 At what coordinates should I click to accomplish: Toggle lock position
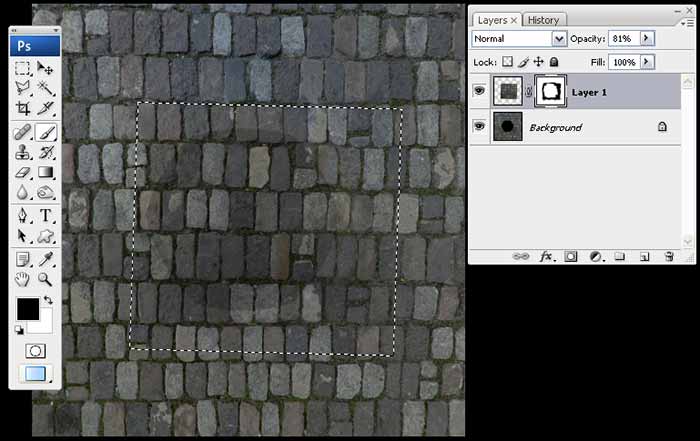tap(538, 62)
